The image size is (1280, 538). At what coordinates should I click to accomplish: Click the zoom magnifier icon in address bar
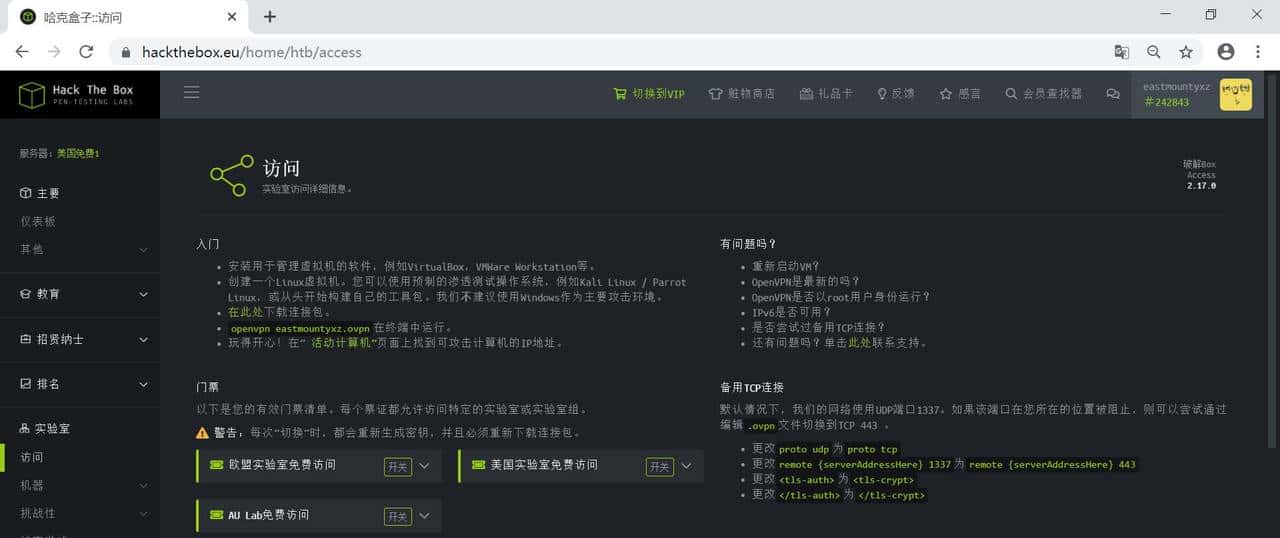[1153, 52]
